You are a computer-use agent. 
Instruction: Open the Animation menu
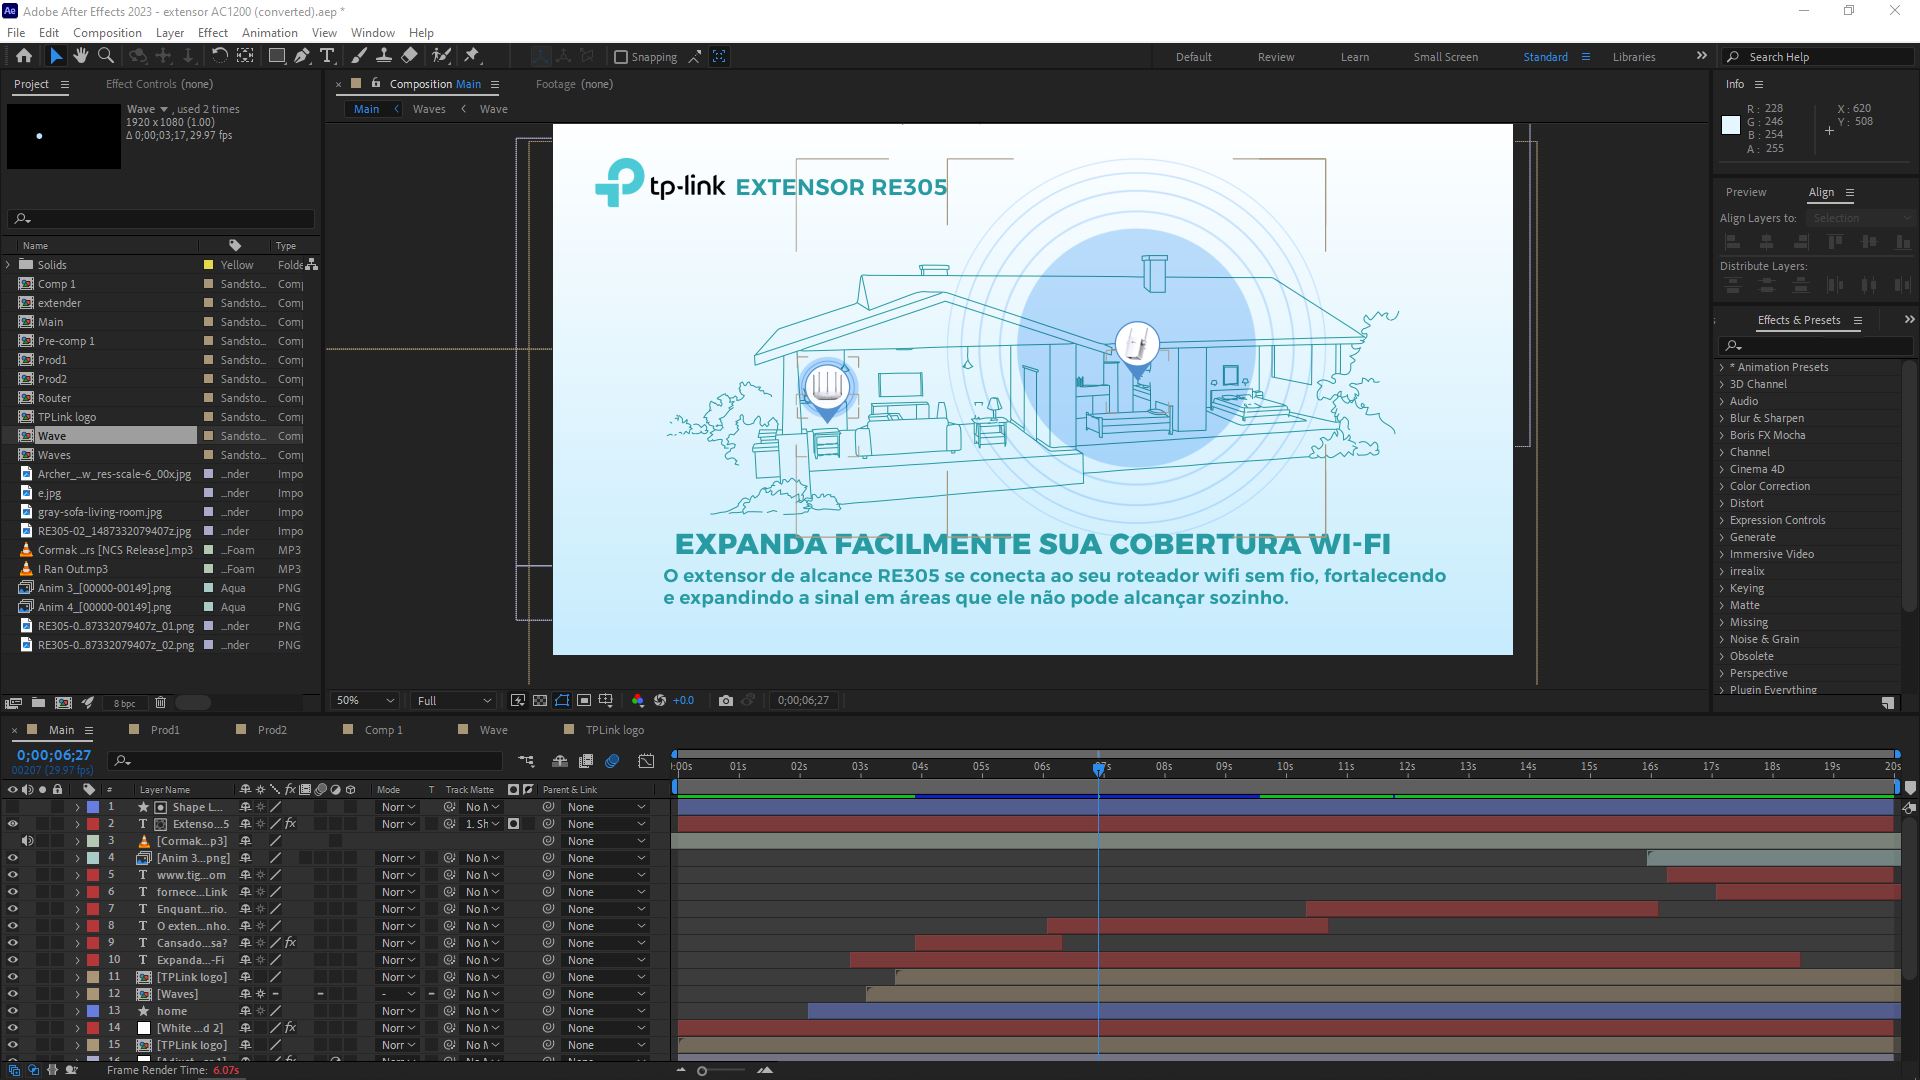pyautogui.click(x=269, y=32)
